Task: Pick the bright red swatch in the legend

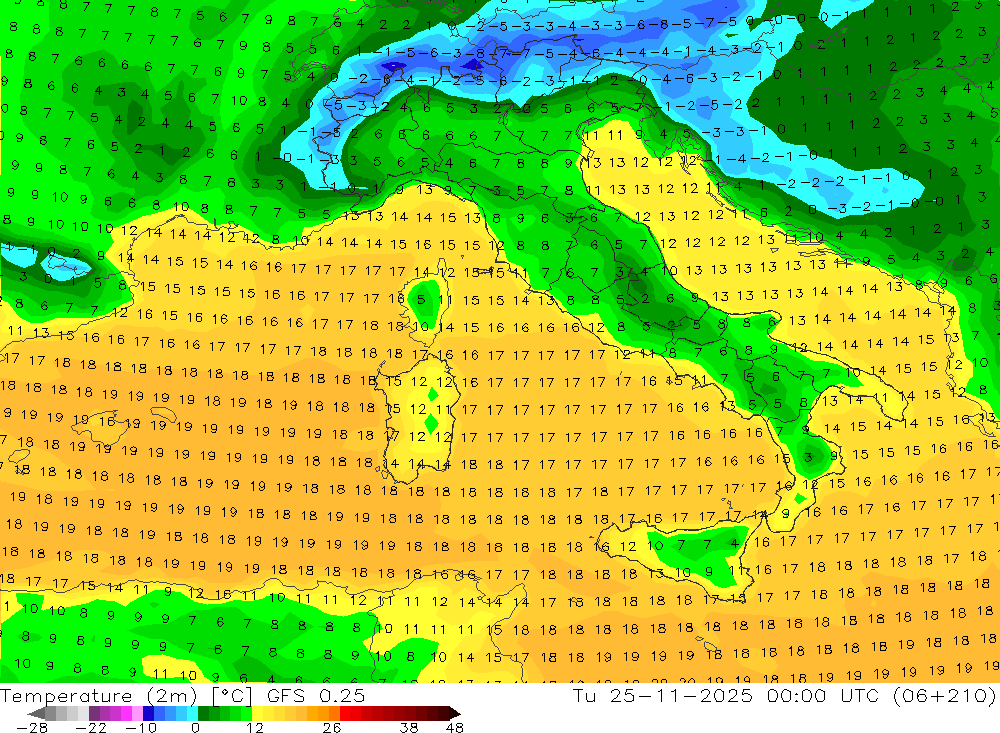Action: 345,713
